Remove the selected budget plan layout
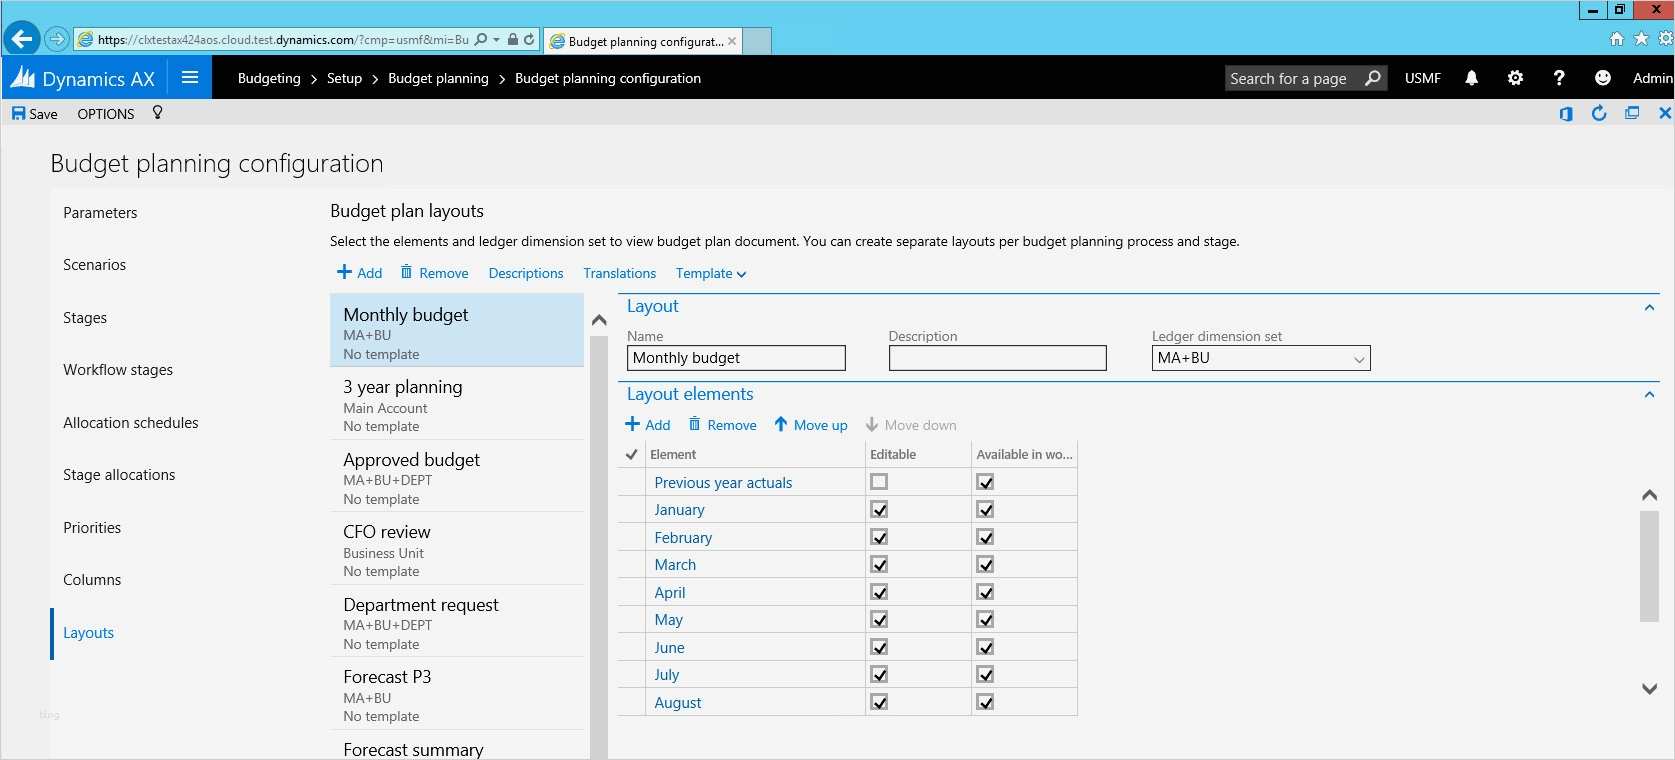 tap(434, 273)
